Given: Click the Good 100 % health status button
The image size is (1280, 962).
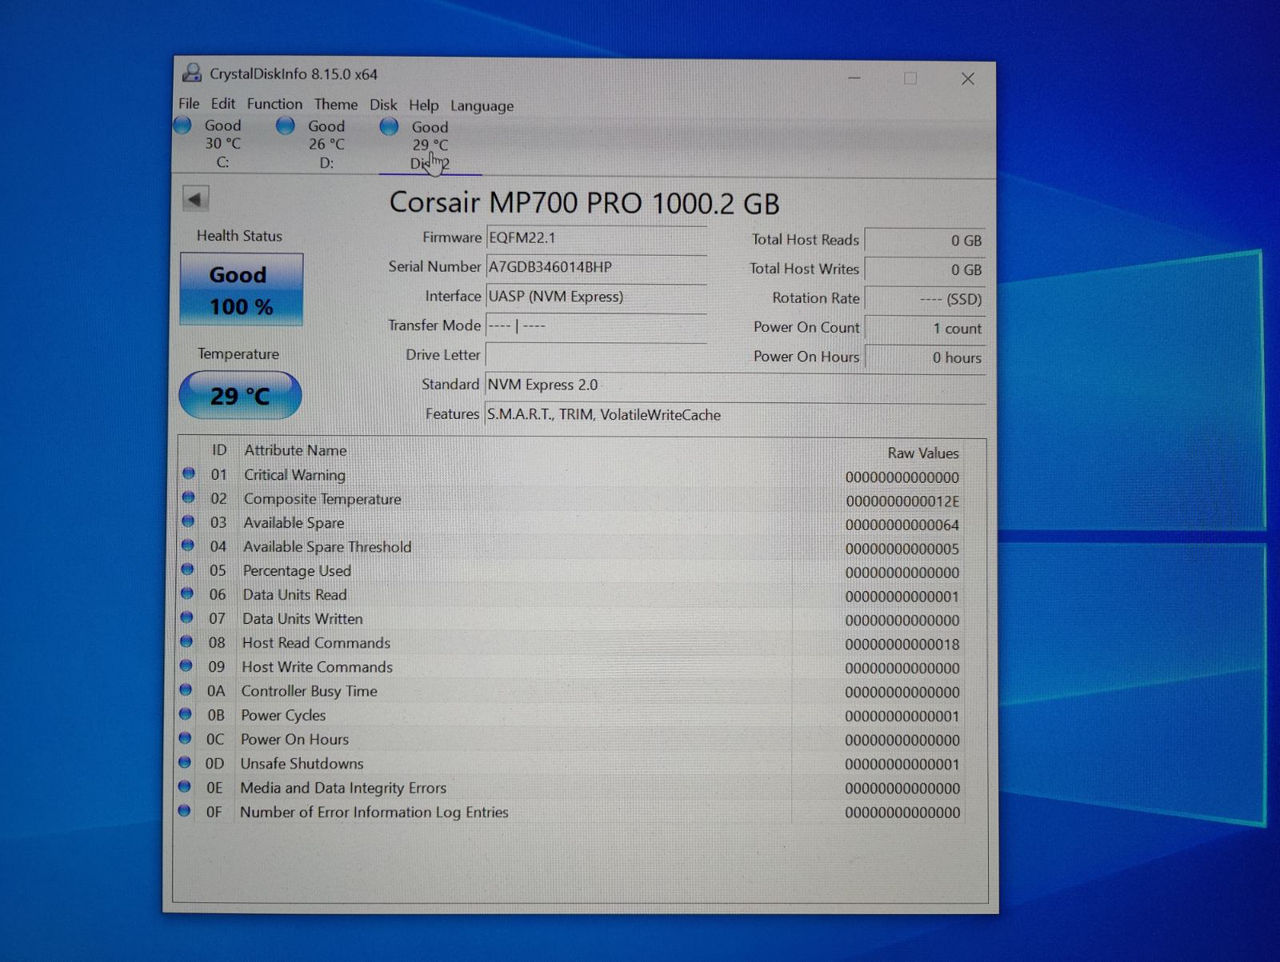Looking at the screenshot, I should [241, 289].
